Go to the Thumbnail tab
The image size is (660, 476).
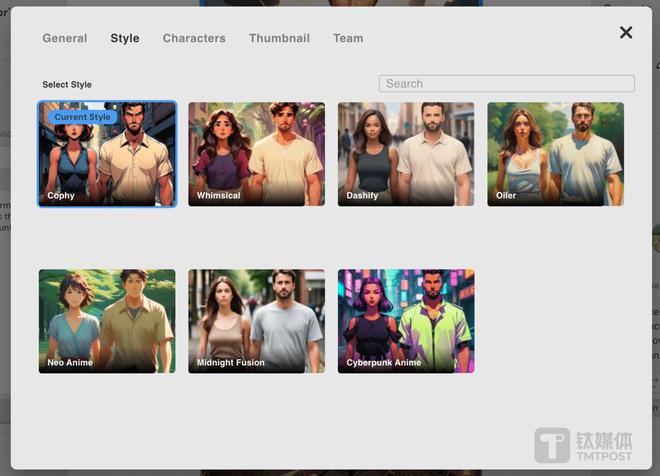coord(279,38)
